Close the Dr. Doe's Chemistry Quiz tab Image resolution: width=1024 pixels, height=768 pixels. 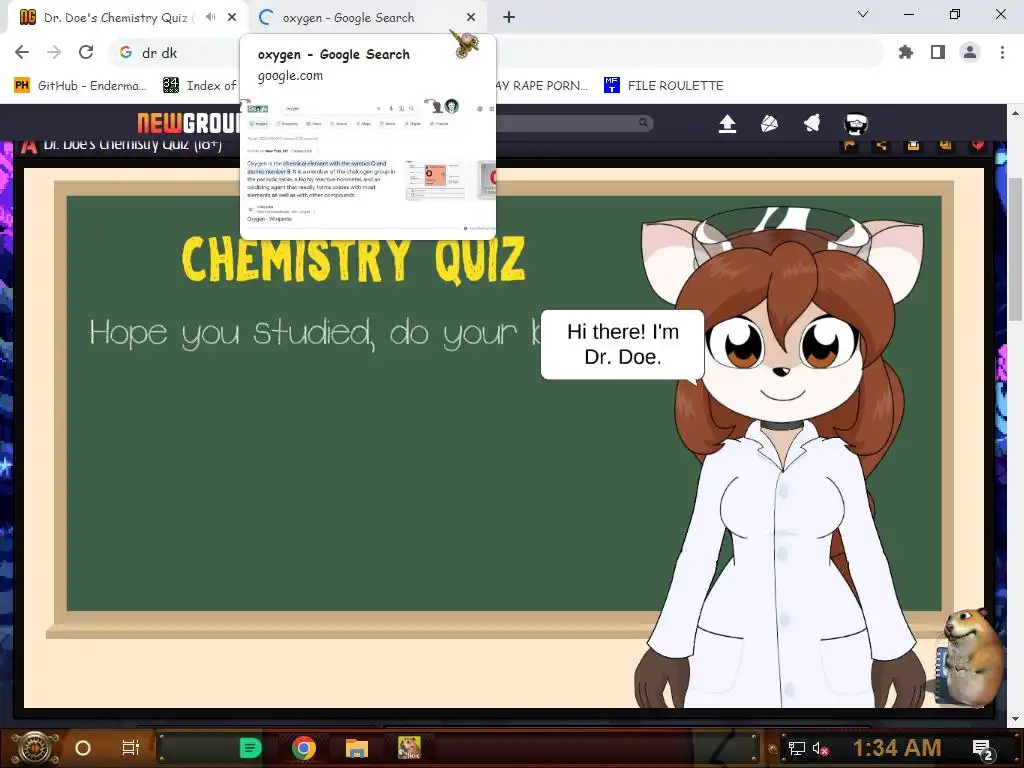[x=232, y=18]
